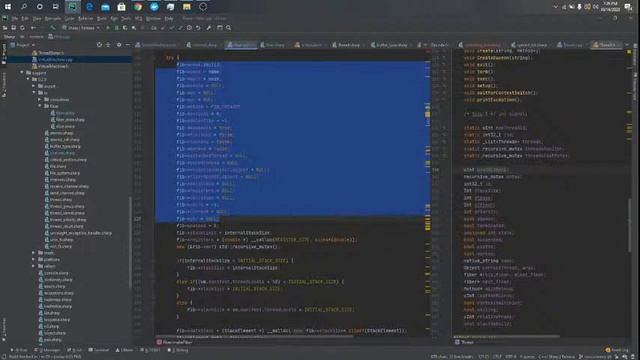The height and width of the screenshot is (360, 640).
Task: Expand the folder just below platform in tree
Action: [34, 266]
